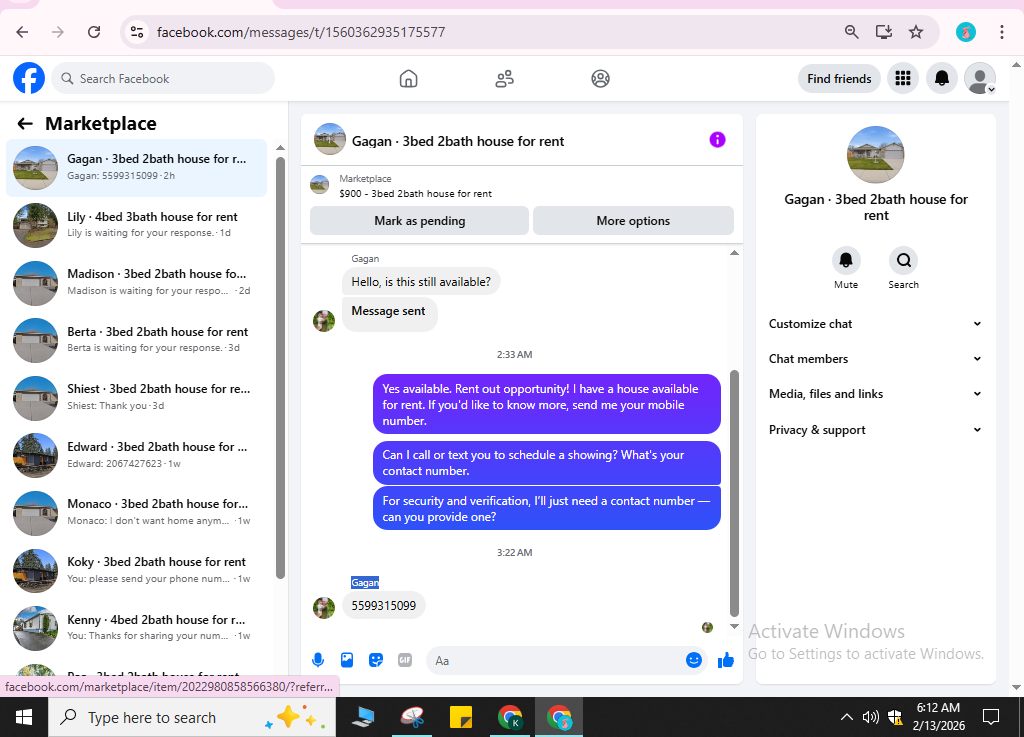Go back using the Marketplace back arrow
This screenshot has height=737, width=1024.
[25, 123]
